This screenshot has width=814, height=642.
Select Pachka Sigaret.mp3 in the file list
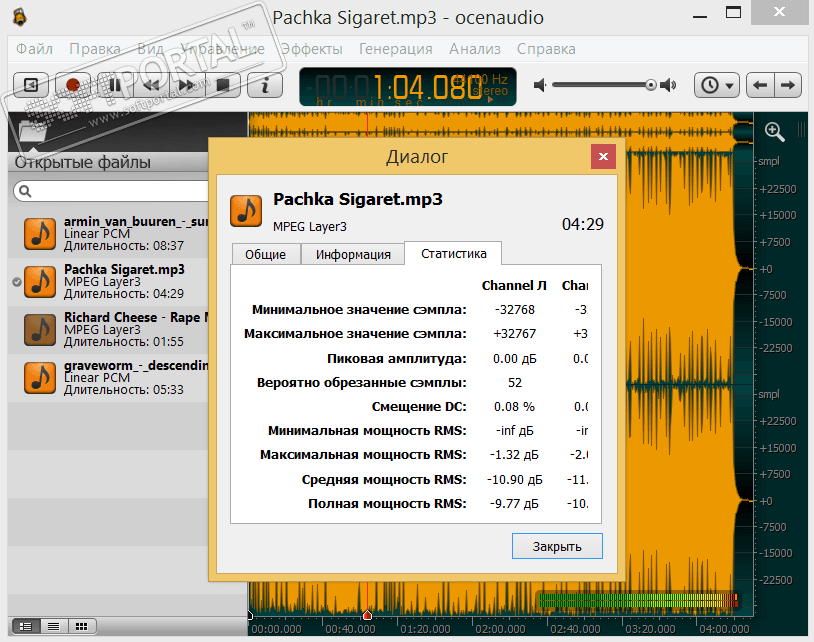pos(108,281)
